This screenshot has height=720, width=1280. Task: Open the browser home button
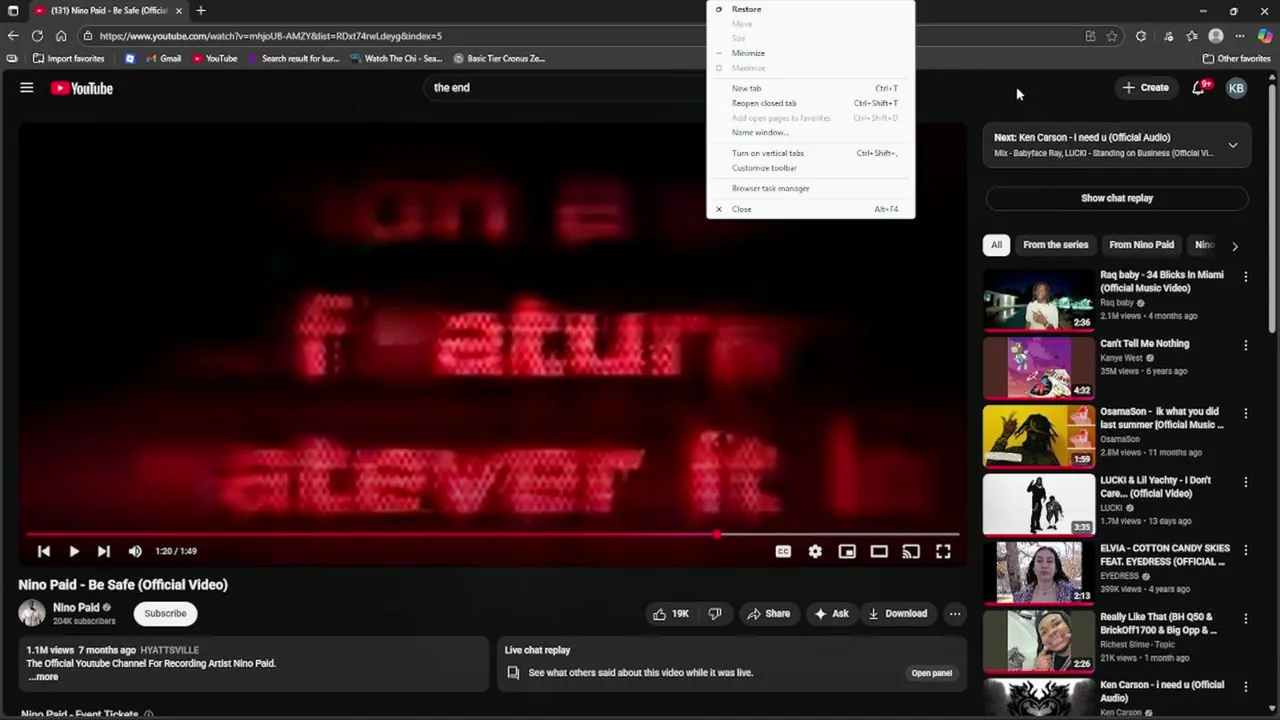(61, 36)
